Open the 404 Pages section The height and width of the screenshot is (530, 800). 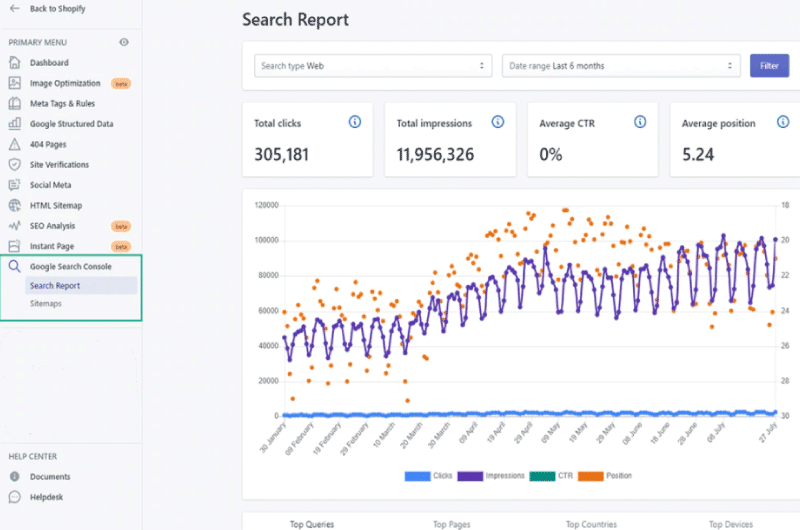pyautogui.click(x=48, y=144)
